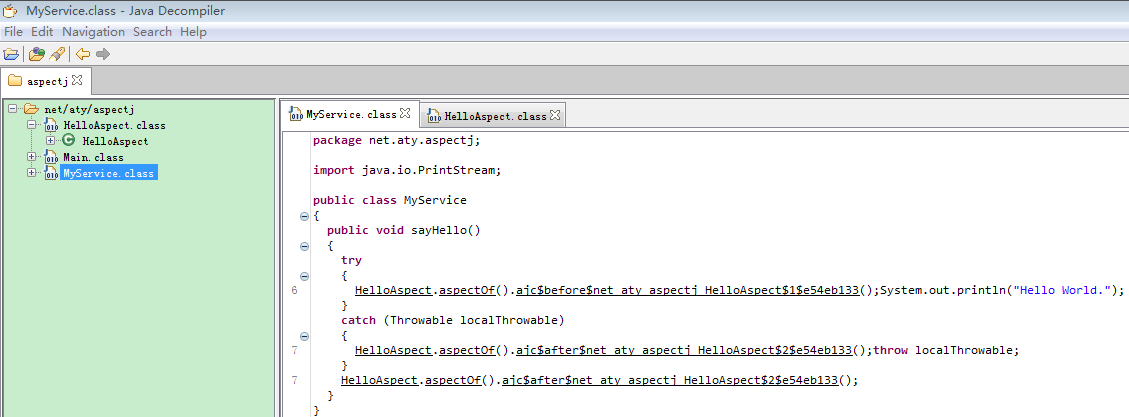Click the net/aty/aspectj folder icon

pyautogui.click(x=31, y=109)
